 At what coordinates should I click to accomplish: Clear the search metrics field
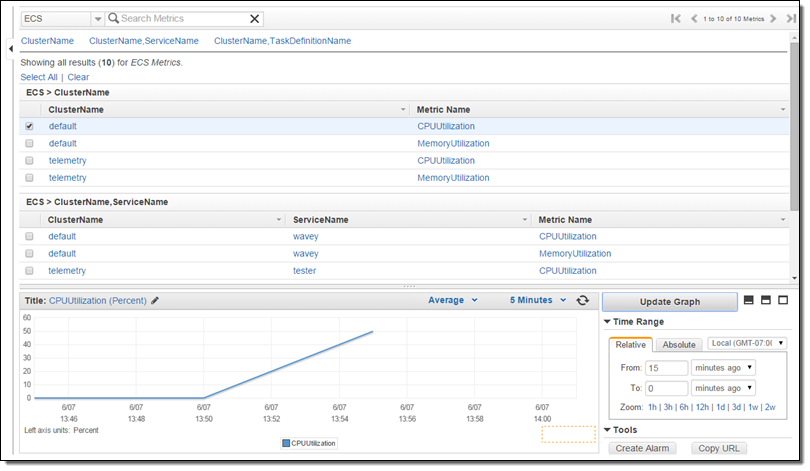click(x=254, y=19)
